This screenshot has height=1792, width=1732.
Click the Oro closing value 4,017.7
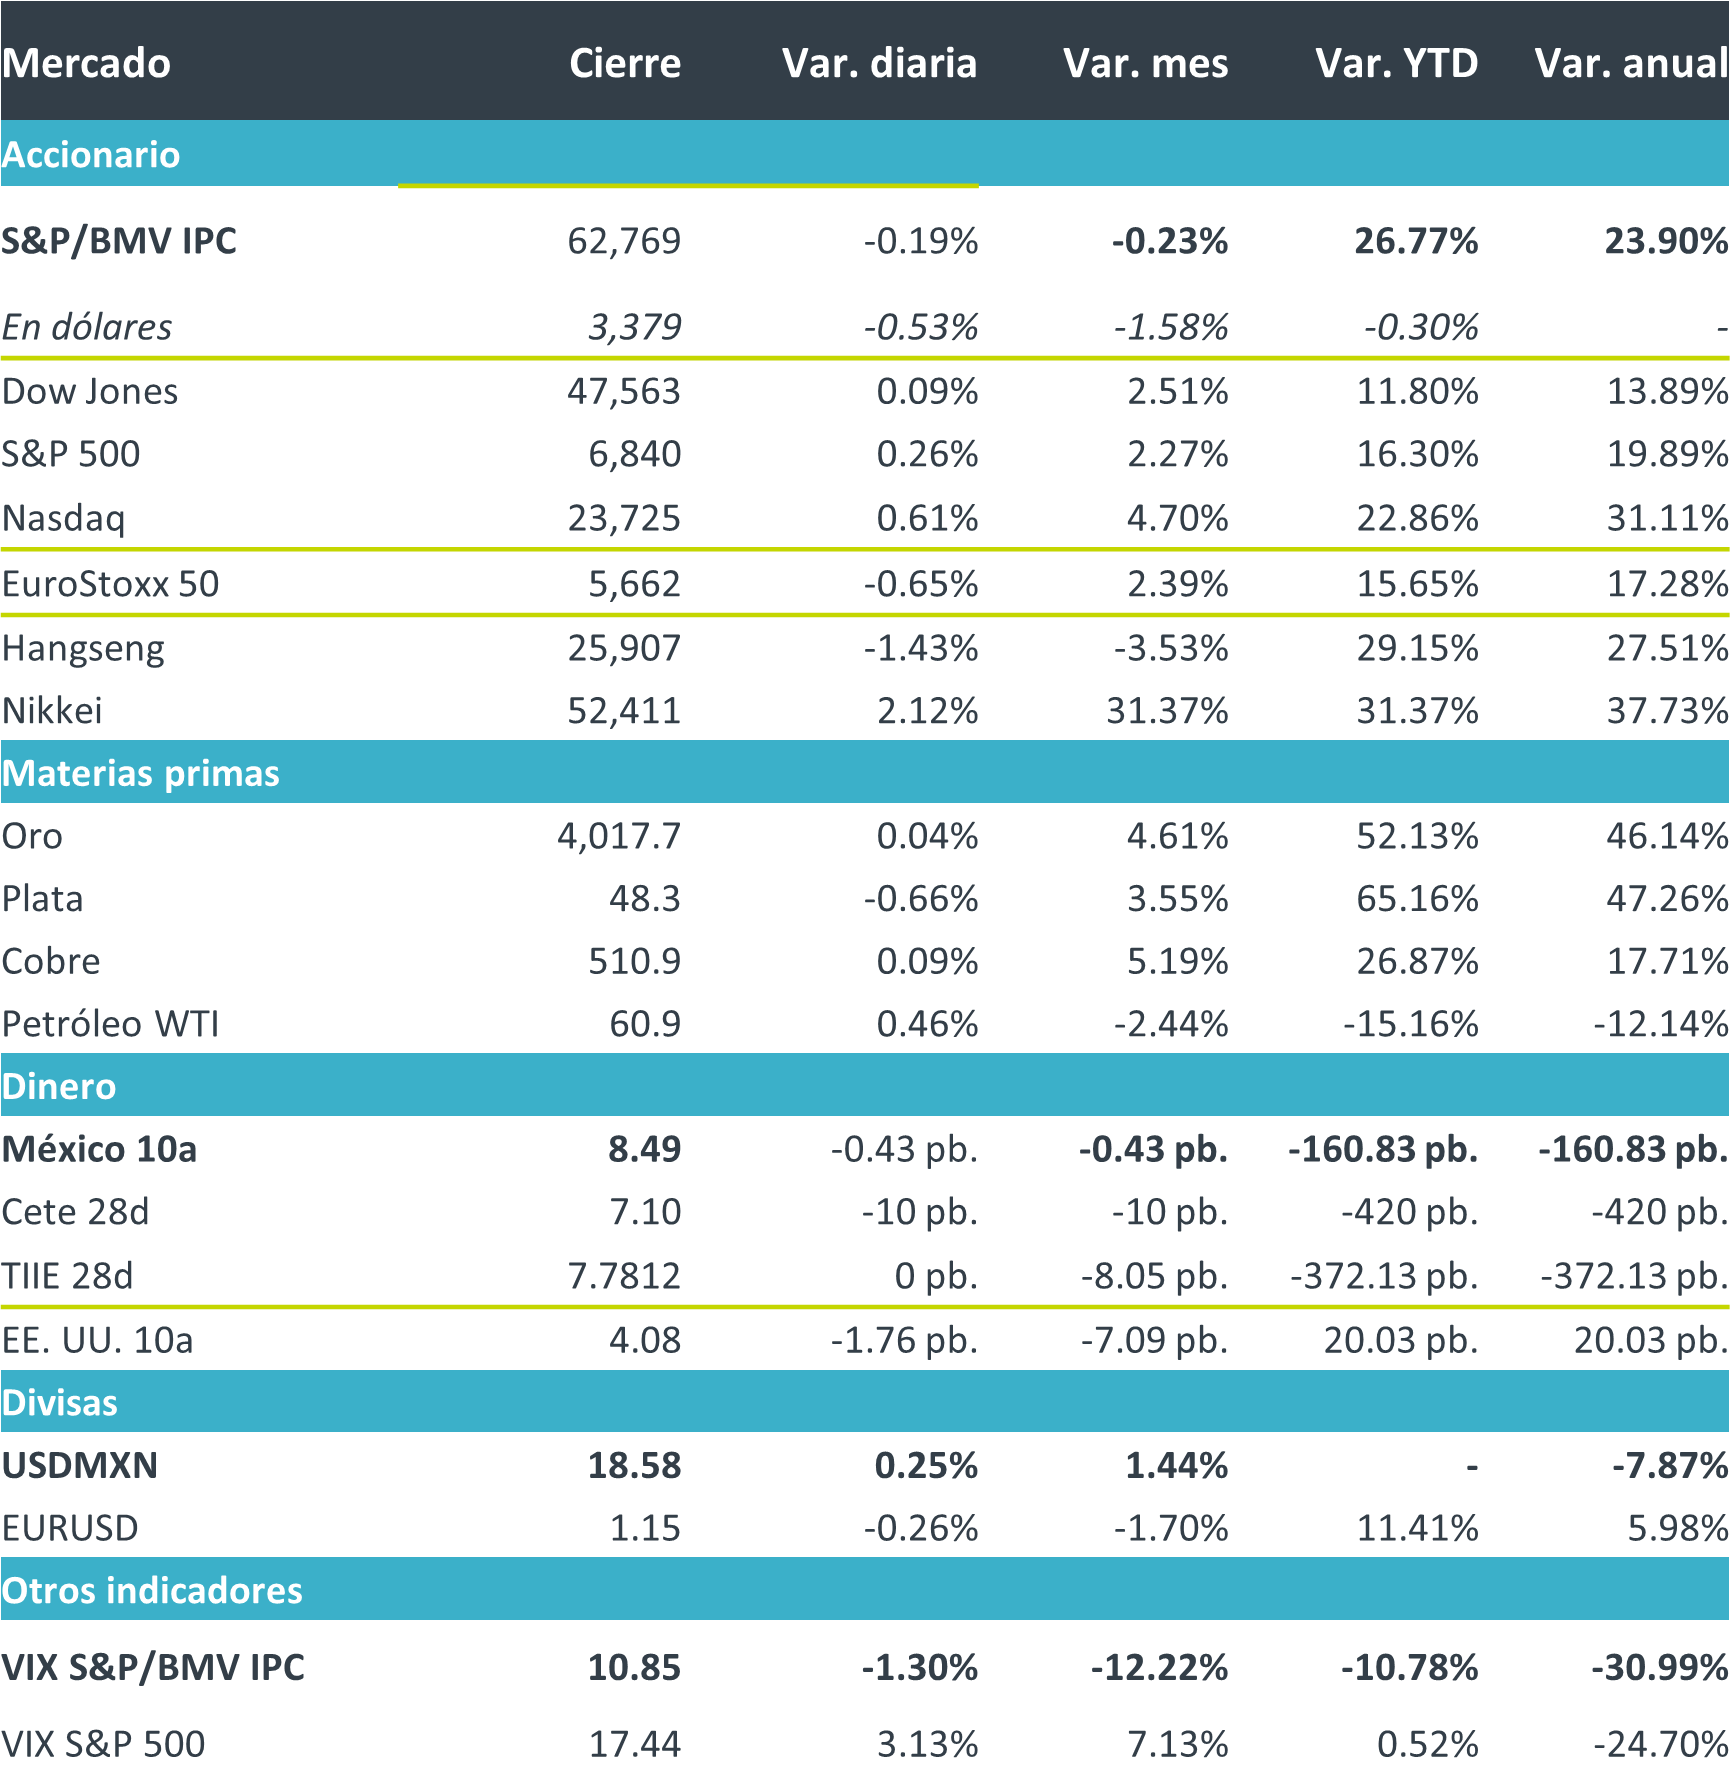pyautogui.click(x=619, y=836)
